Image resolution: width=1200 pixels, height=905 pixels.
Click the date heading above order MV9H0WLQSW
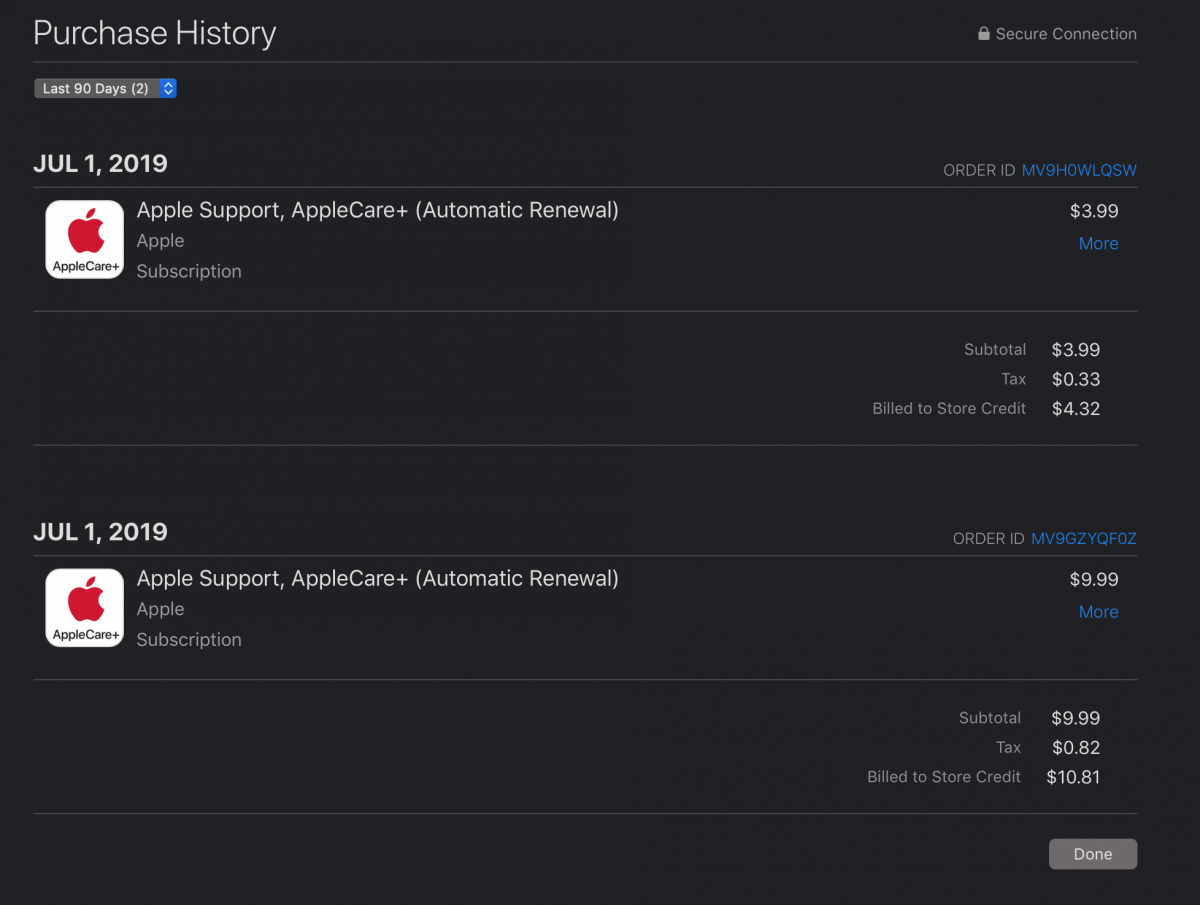pos(100,163)
